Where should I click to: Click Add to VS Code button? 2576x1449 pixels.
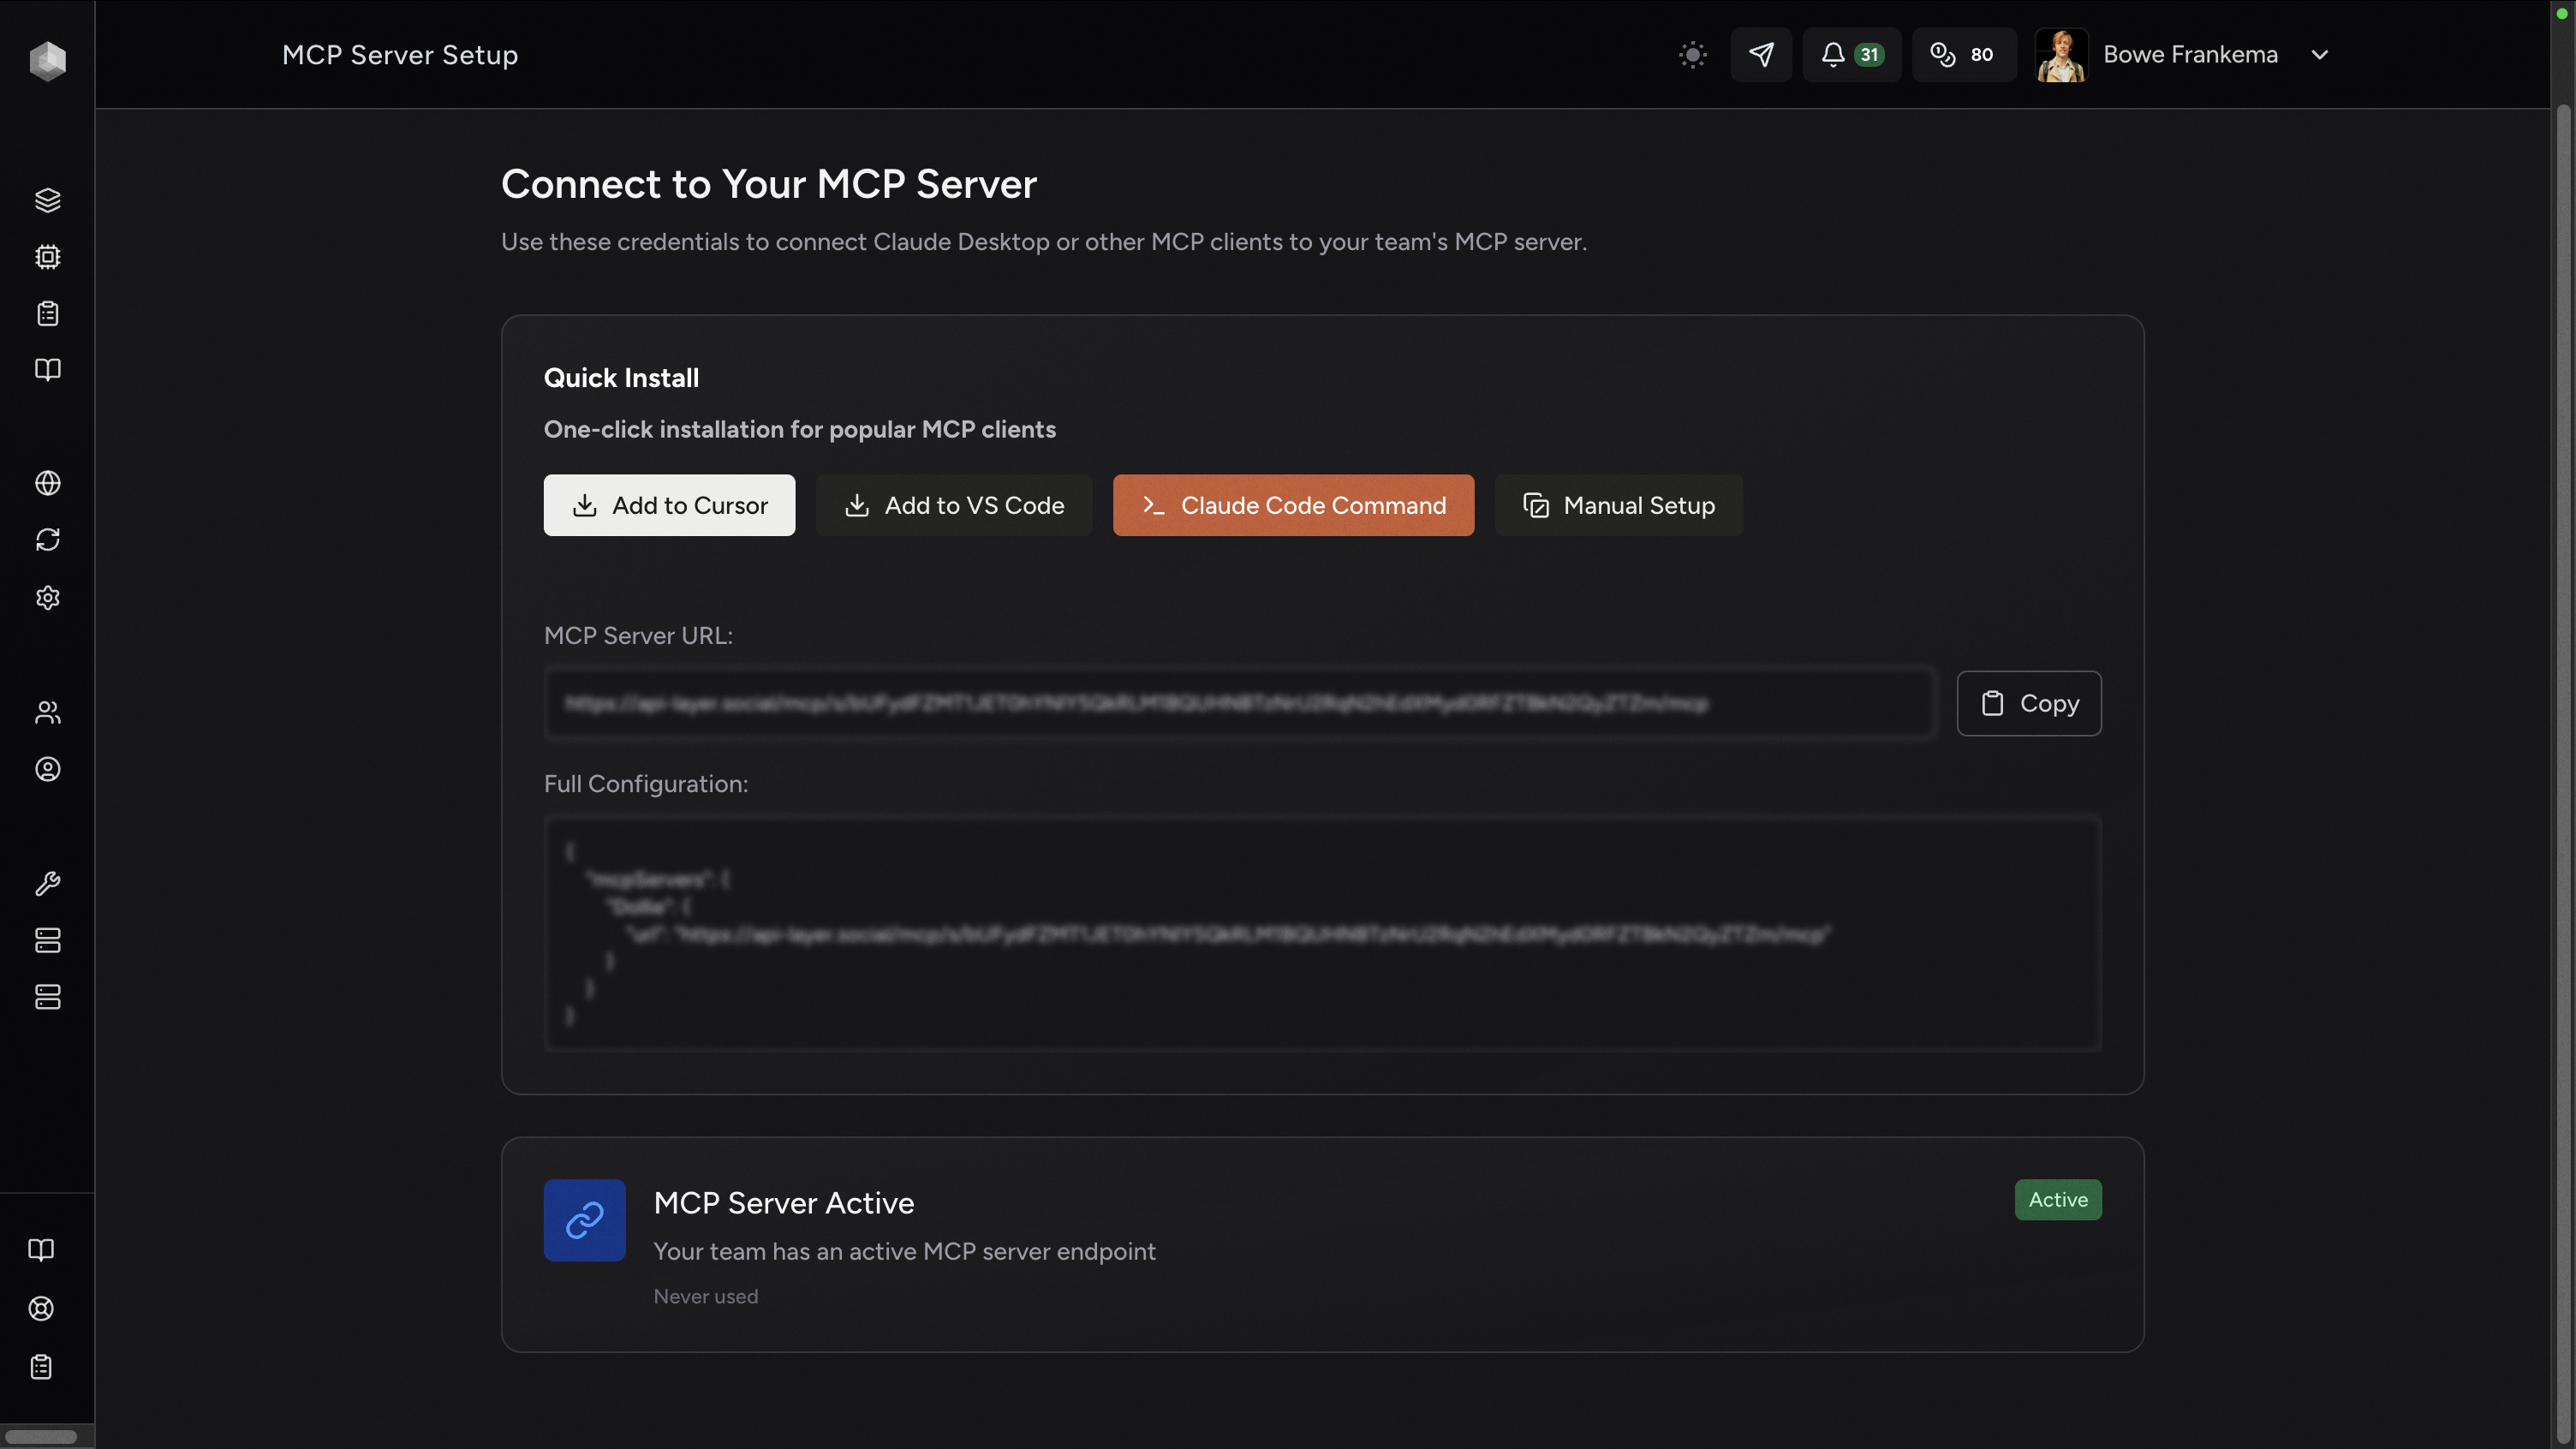[954, 505]
